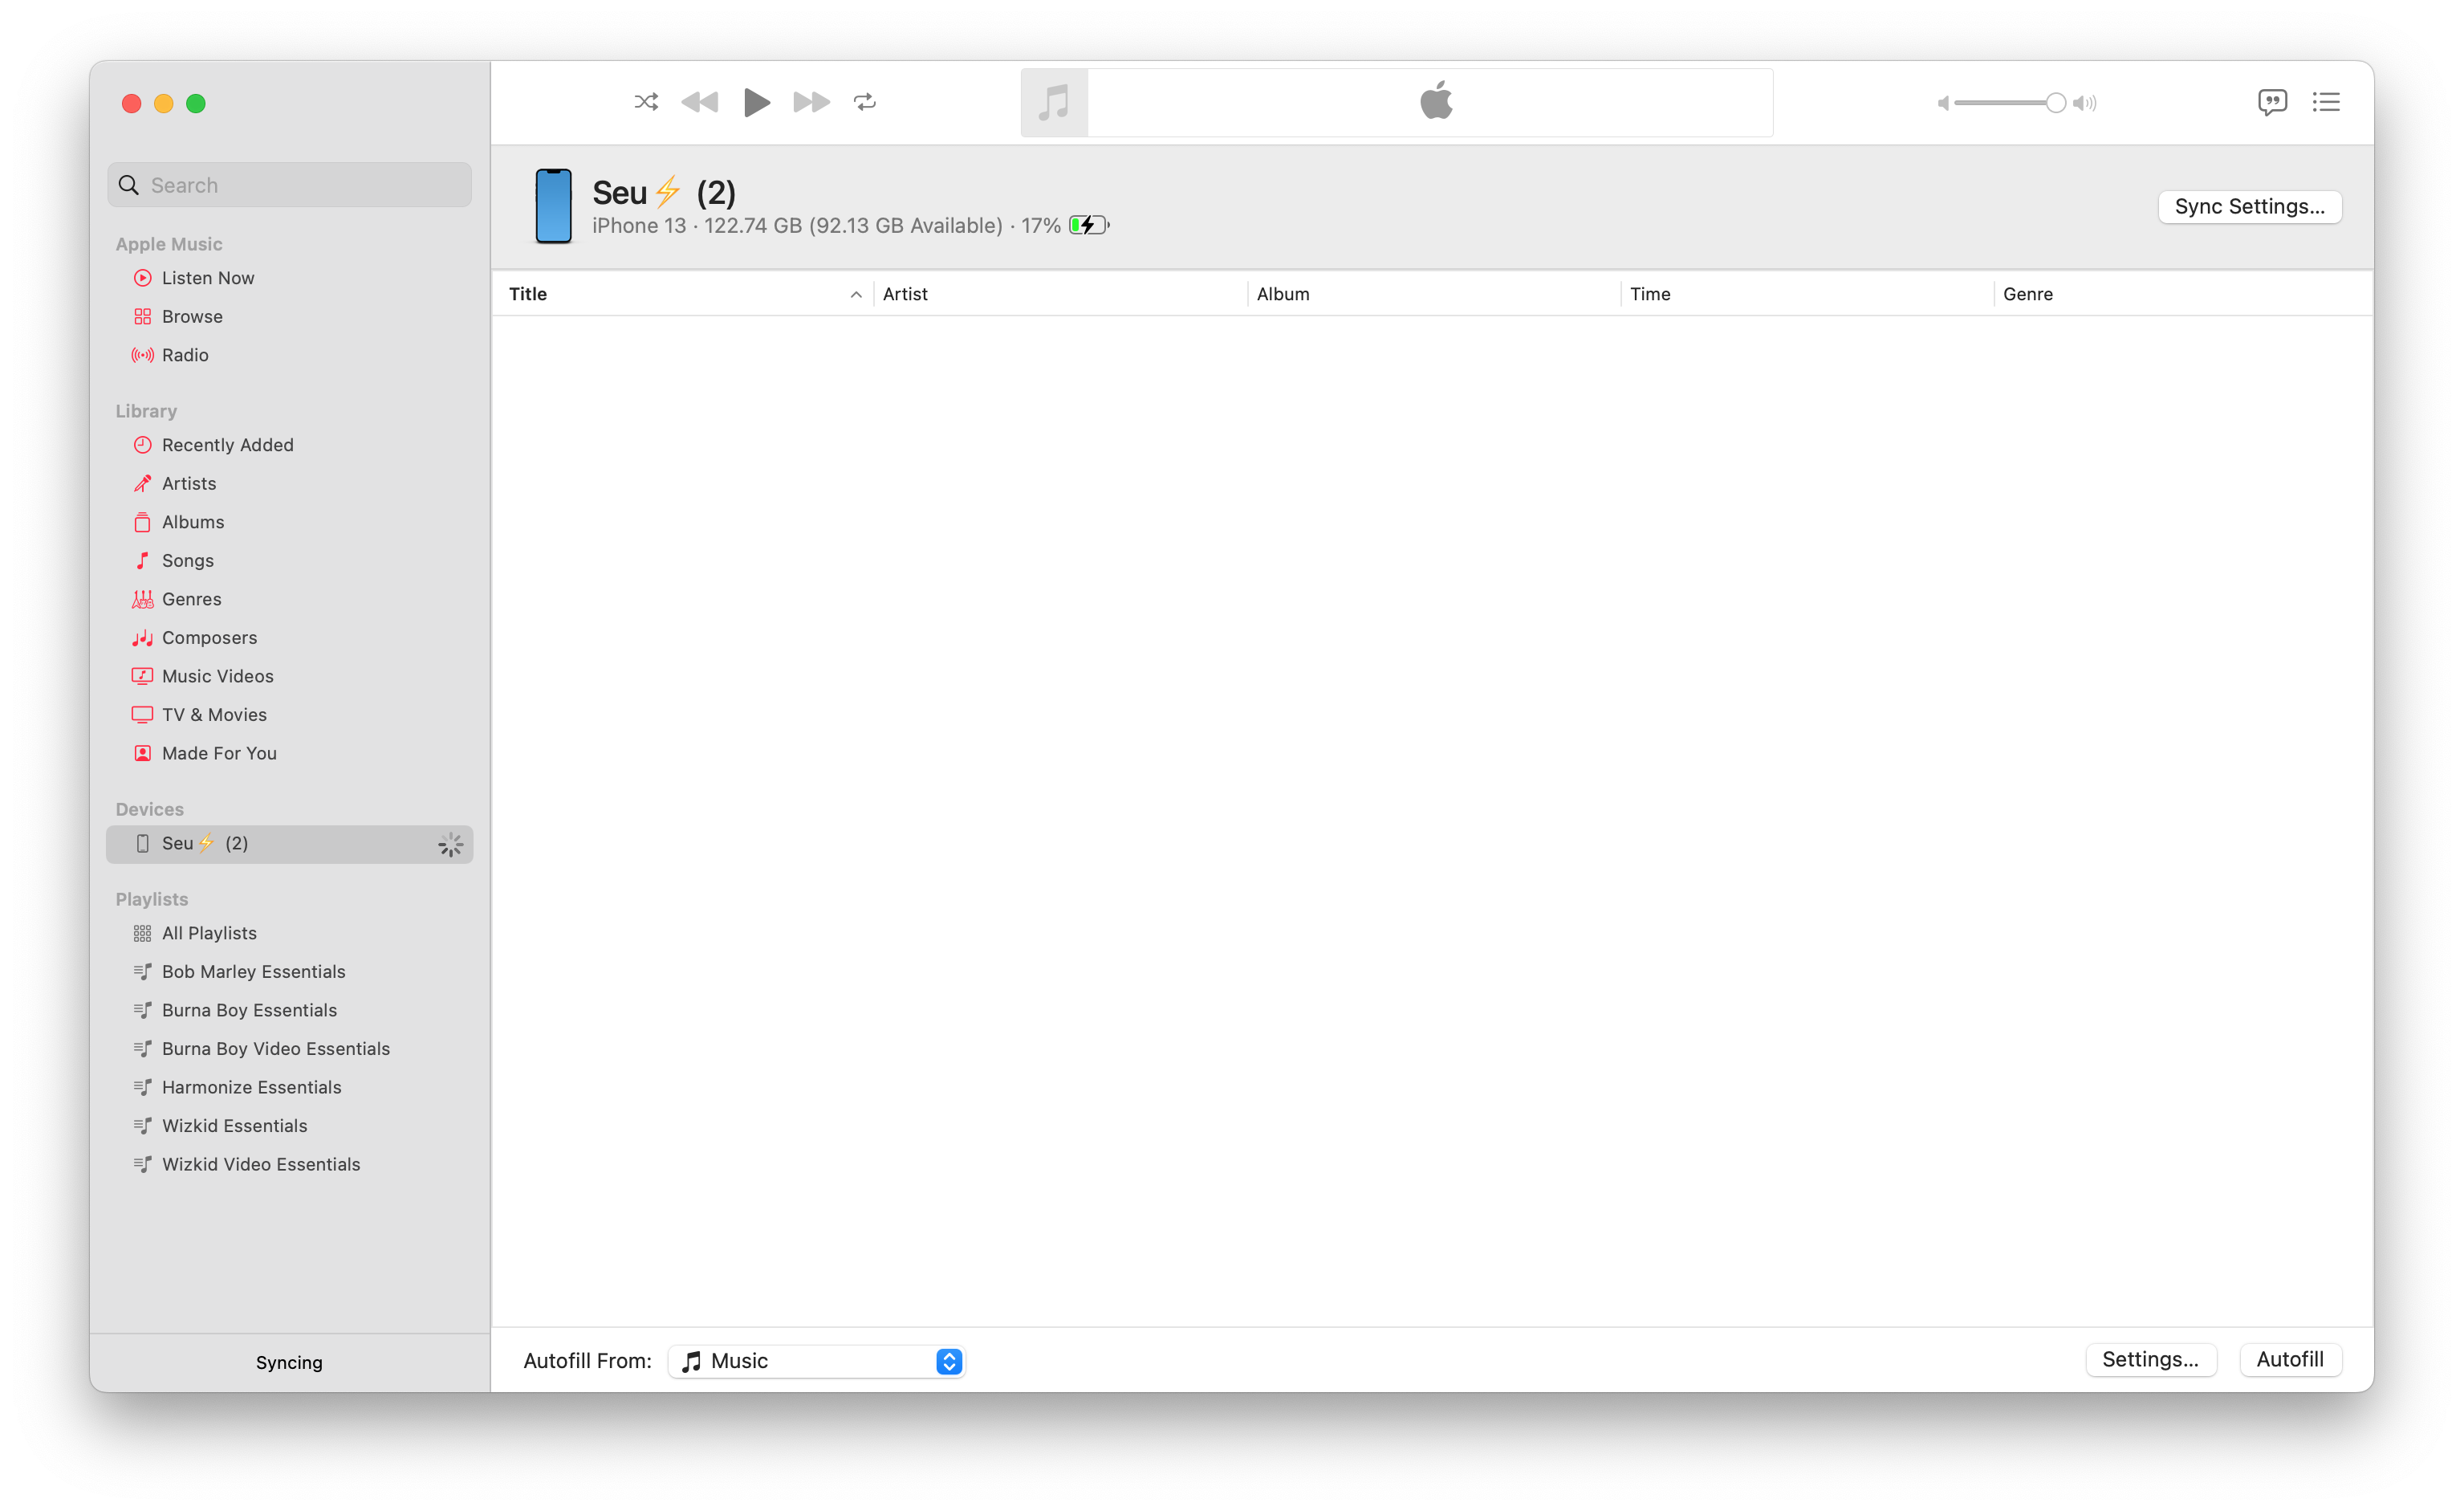
Task: Click the shuffle playback icon
Action: pyautogui.click(x=644, y=100)
